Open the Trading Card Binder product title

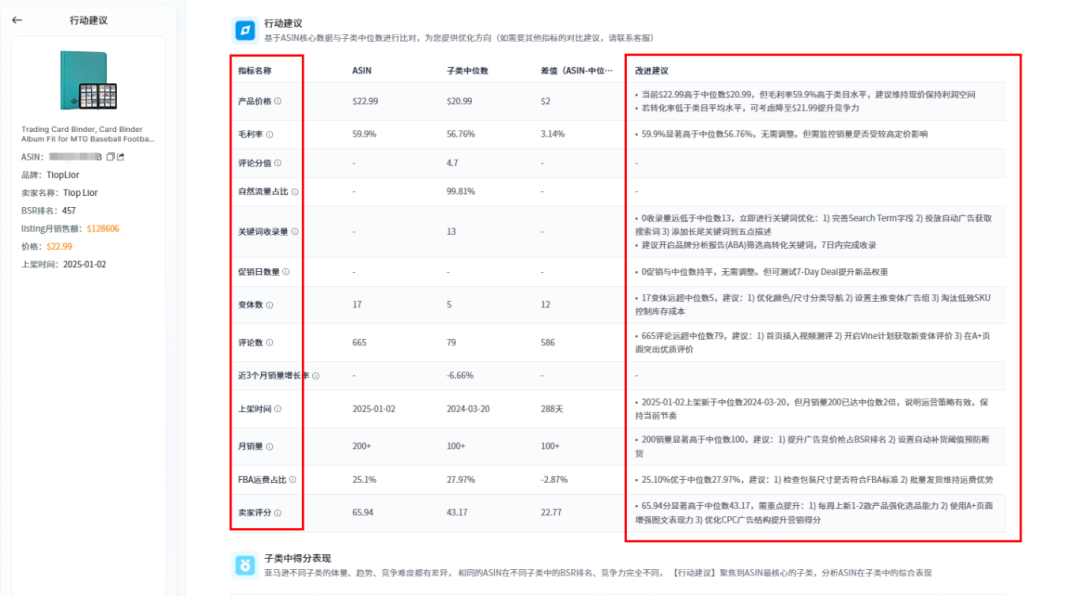(x=87, y=134)
